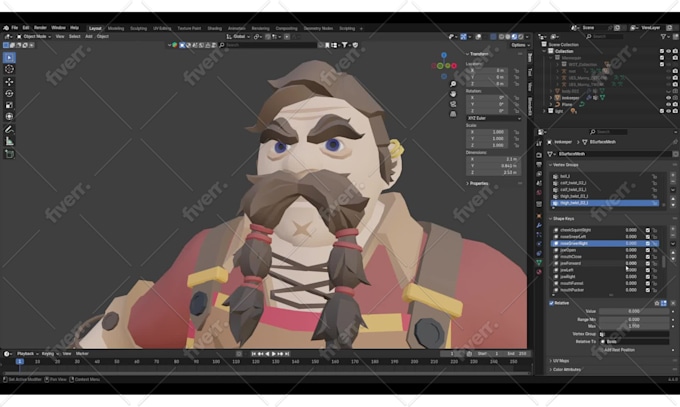This screenshot has width=680, height=407.
Task: Open the Tool properties tab icon
Action: click(539, 144)
